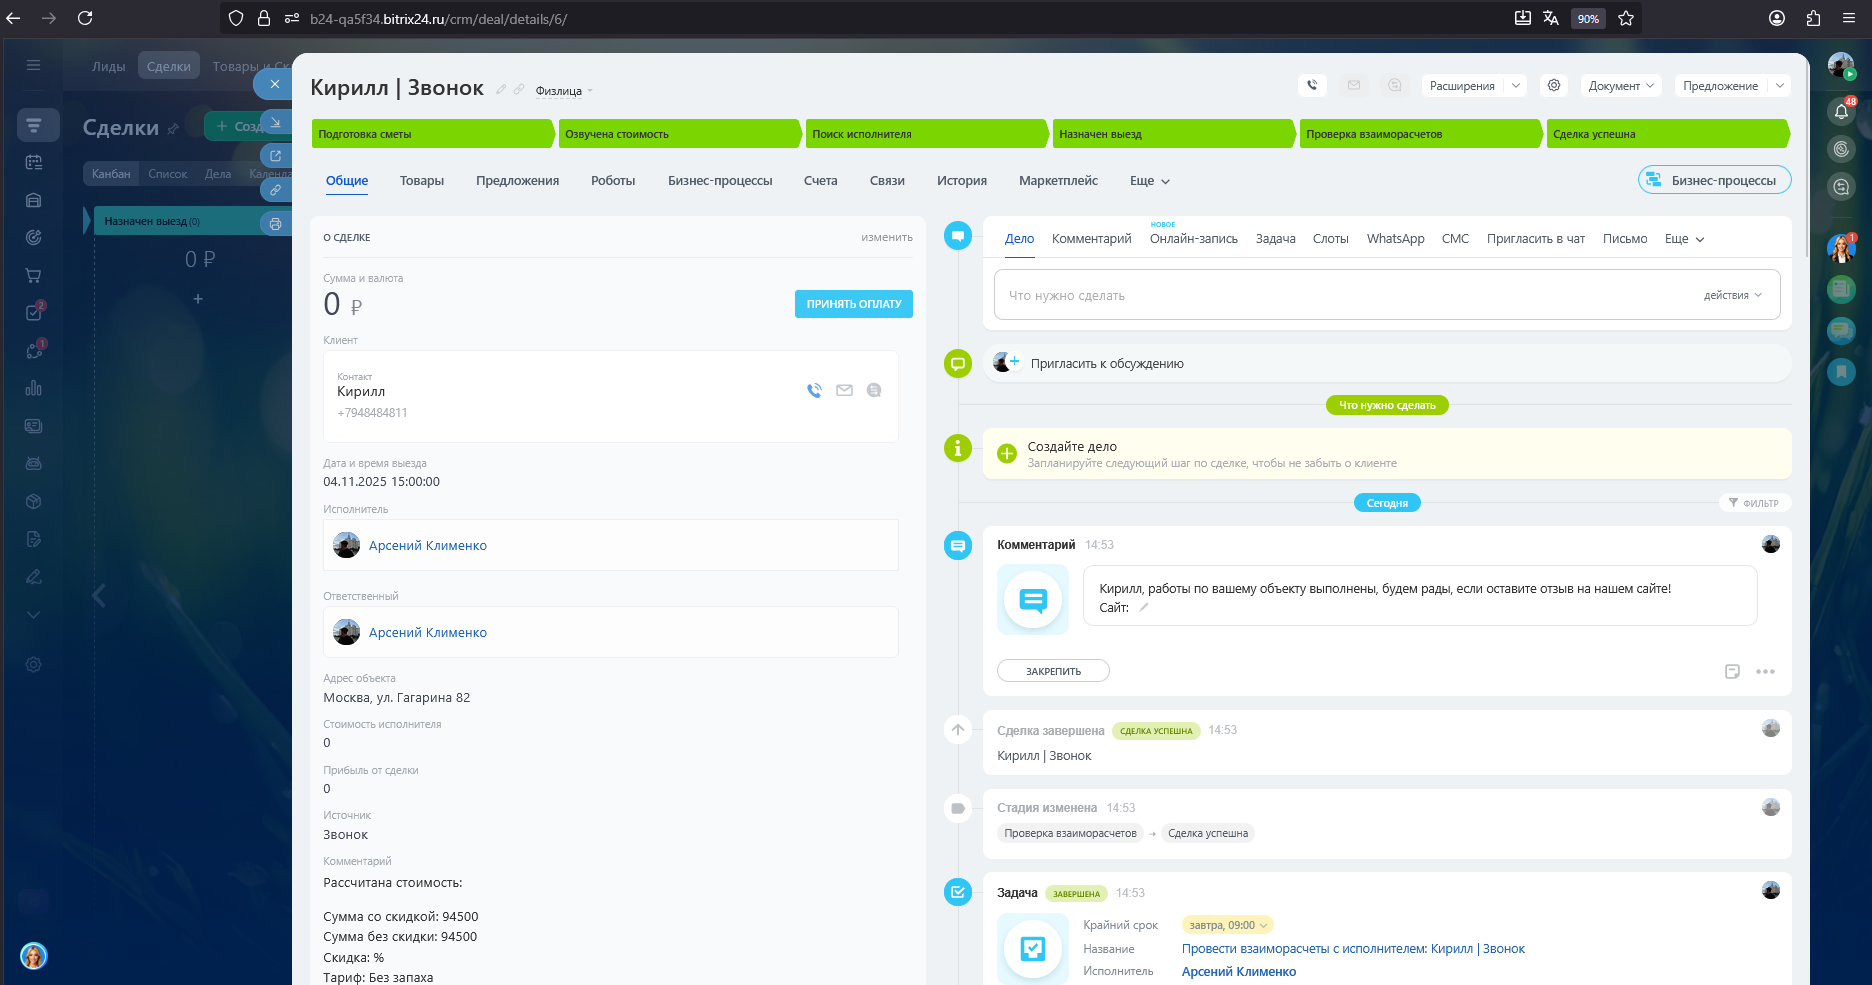Click email envelope icon next to contact Кирилл

click(844, 391)
